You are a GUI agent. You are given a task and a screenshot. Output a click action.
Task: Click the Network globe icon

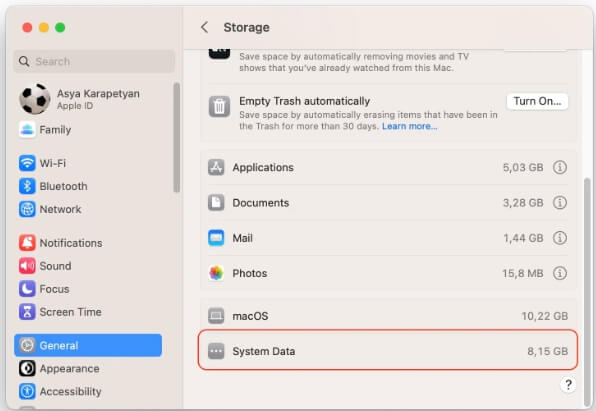(27, 209)
